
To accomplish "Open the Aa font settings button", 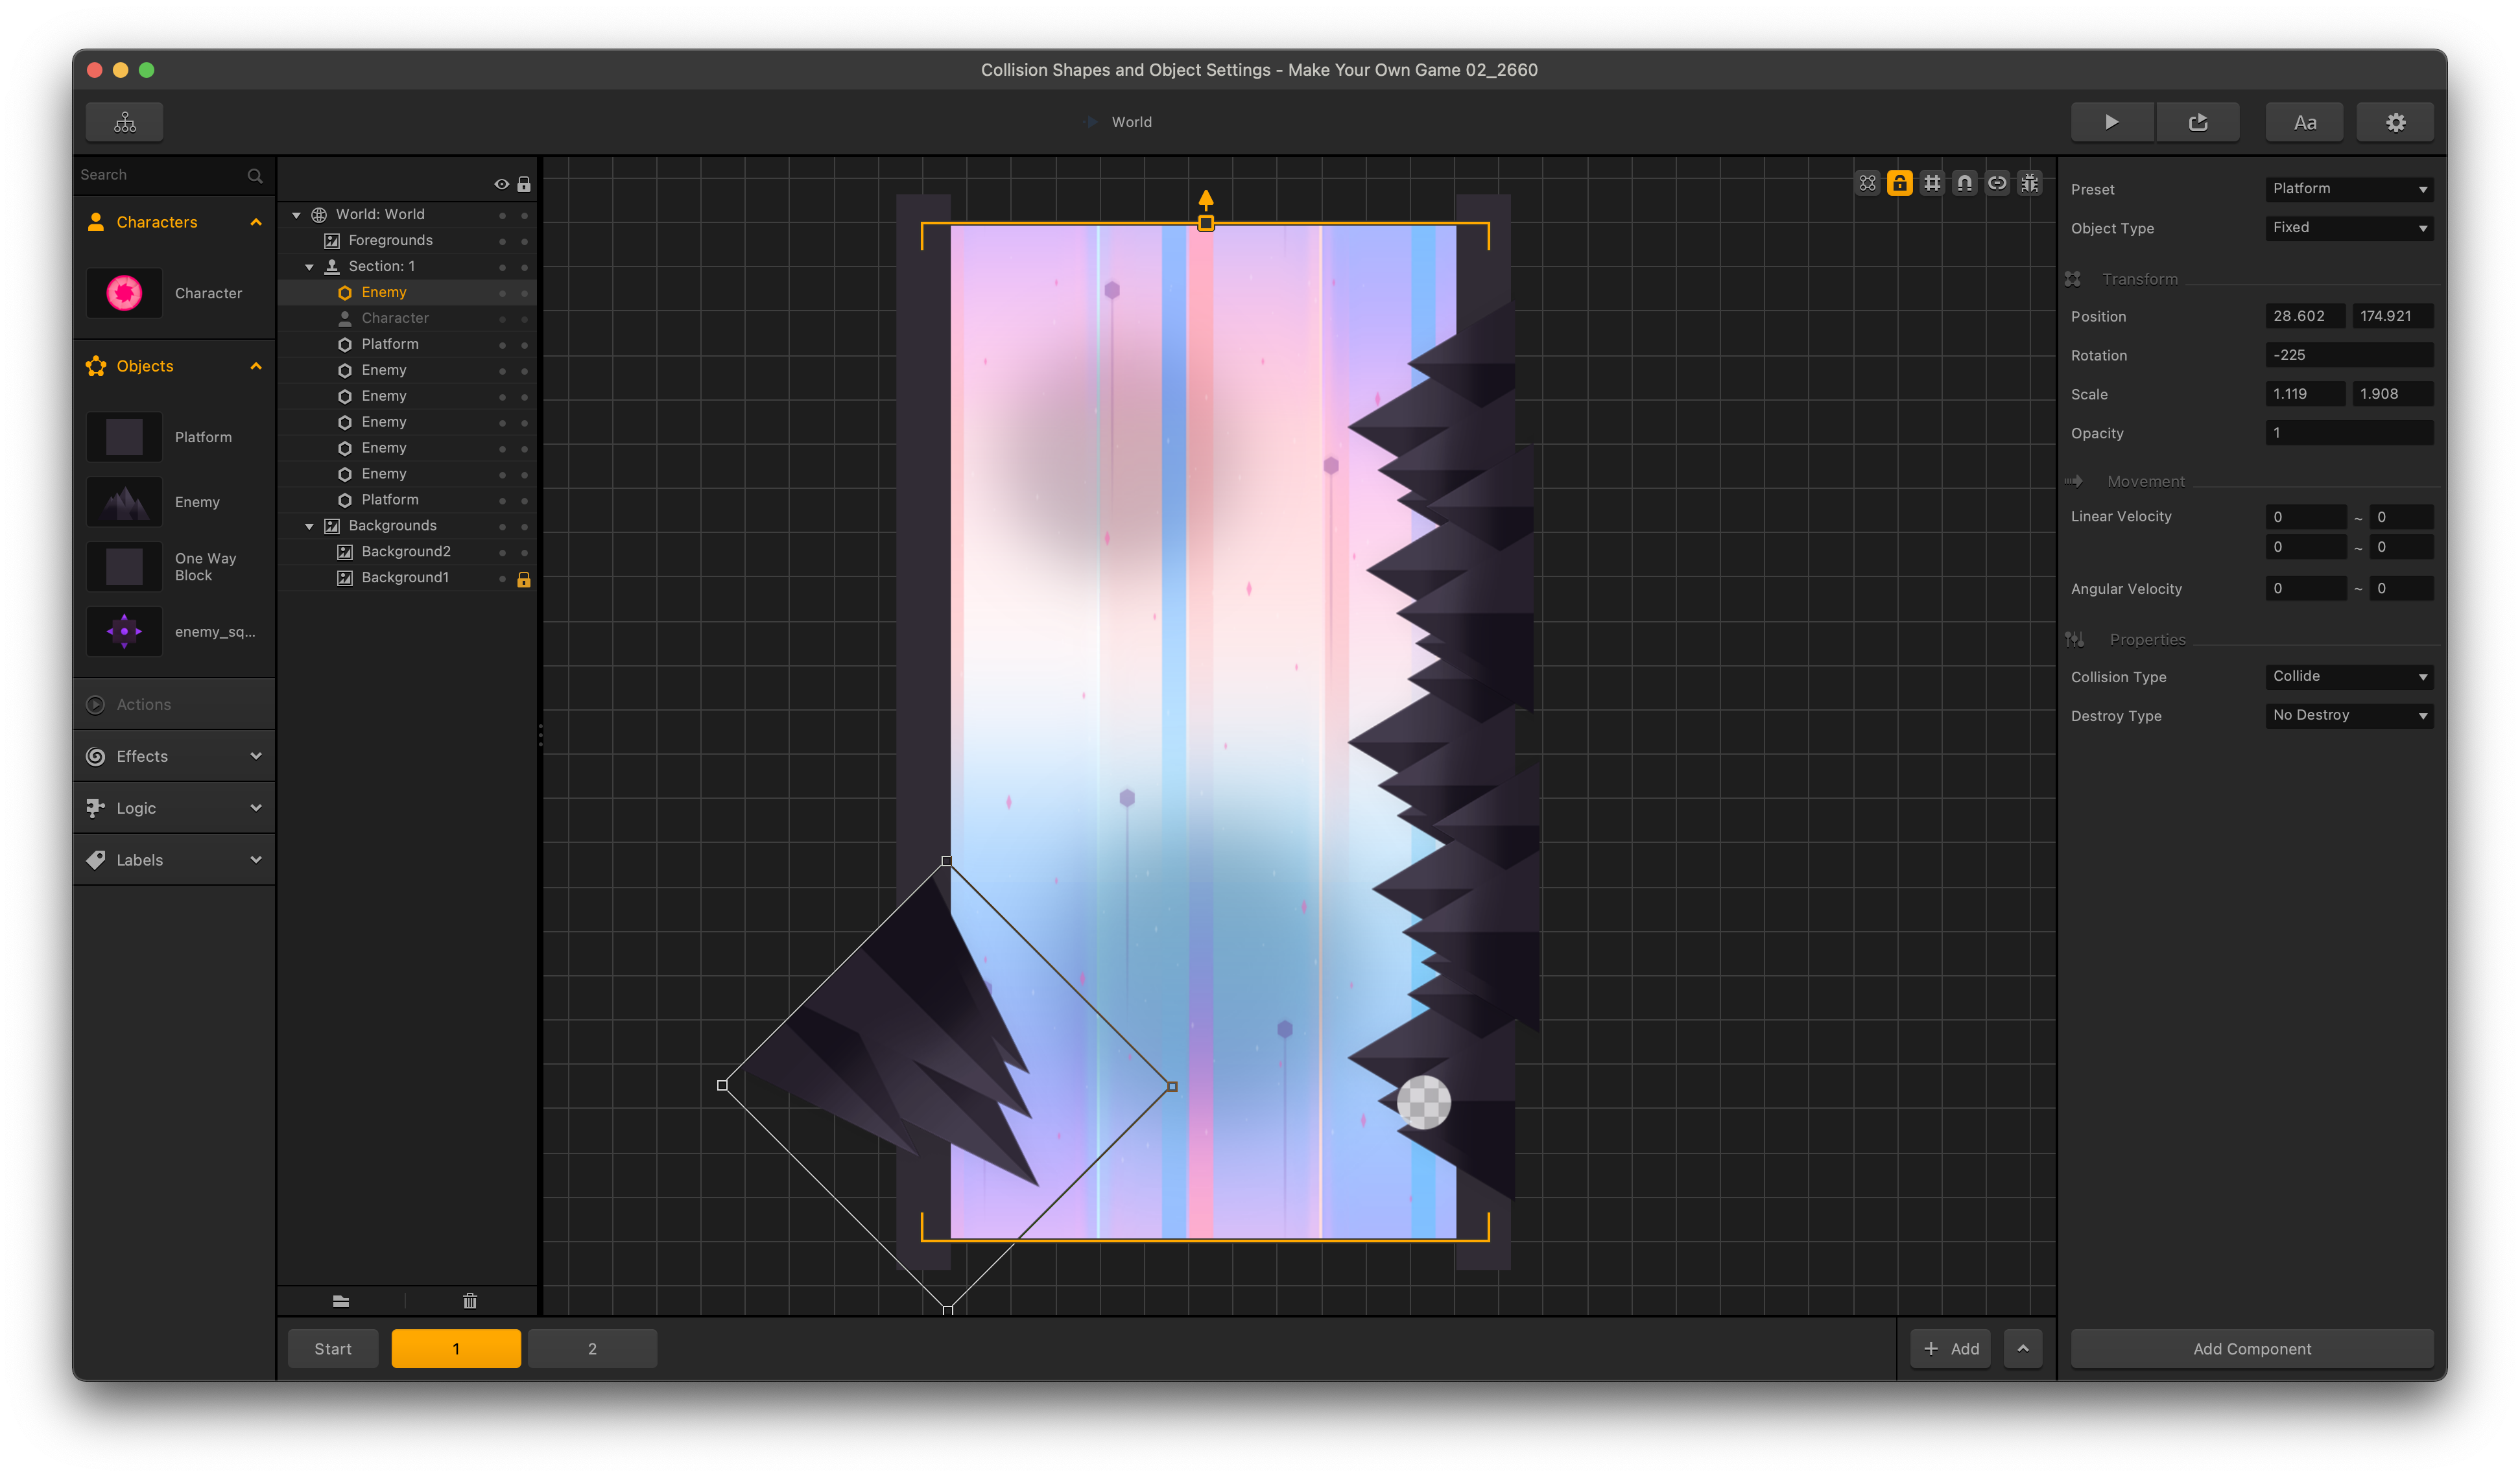I will click(2304, 122).
